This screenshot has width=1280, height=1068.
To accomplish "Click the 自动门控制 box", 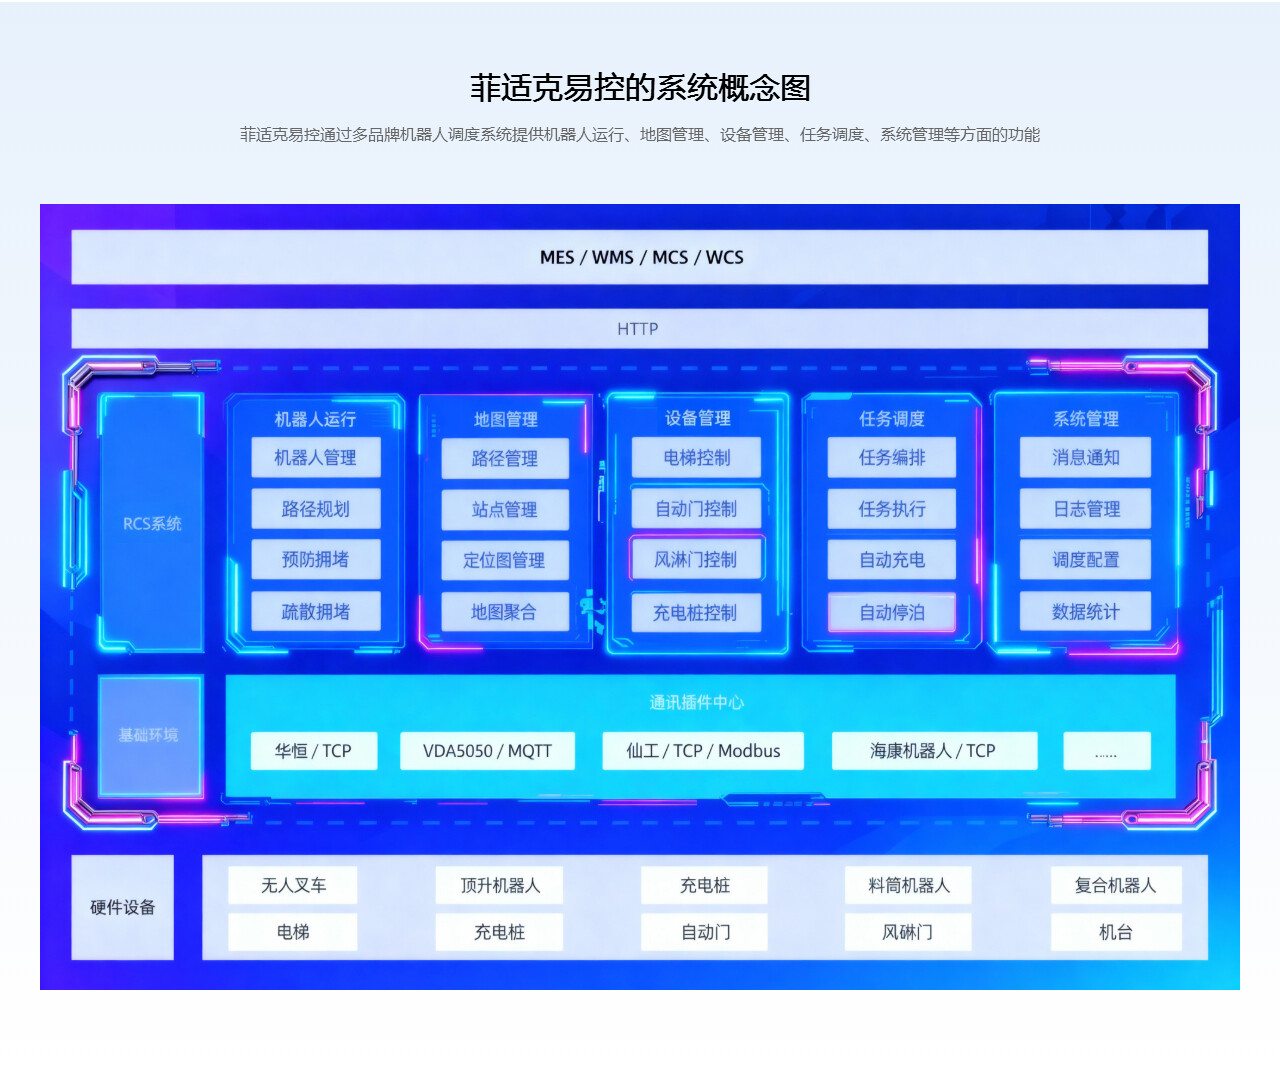I will tap(697, 509).
